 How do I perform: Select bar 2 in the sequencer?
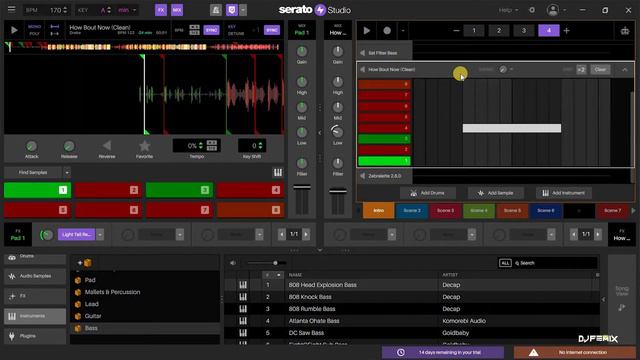coord(499,30)
